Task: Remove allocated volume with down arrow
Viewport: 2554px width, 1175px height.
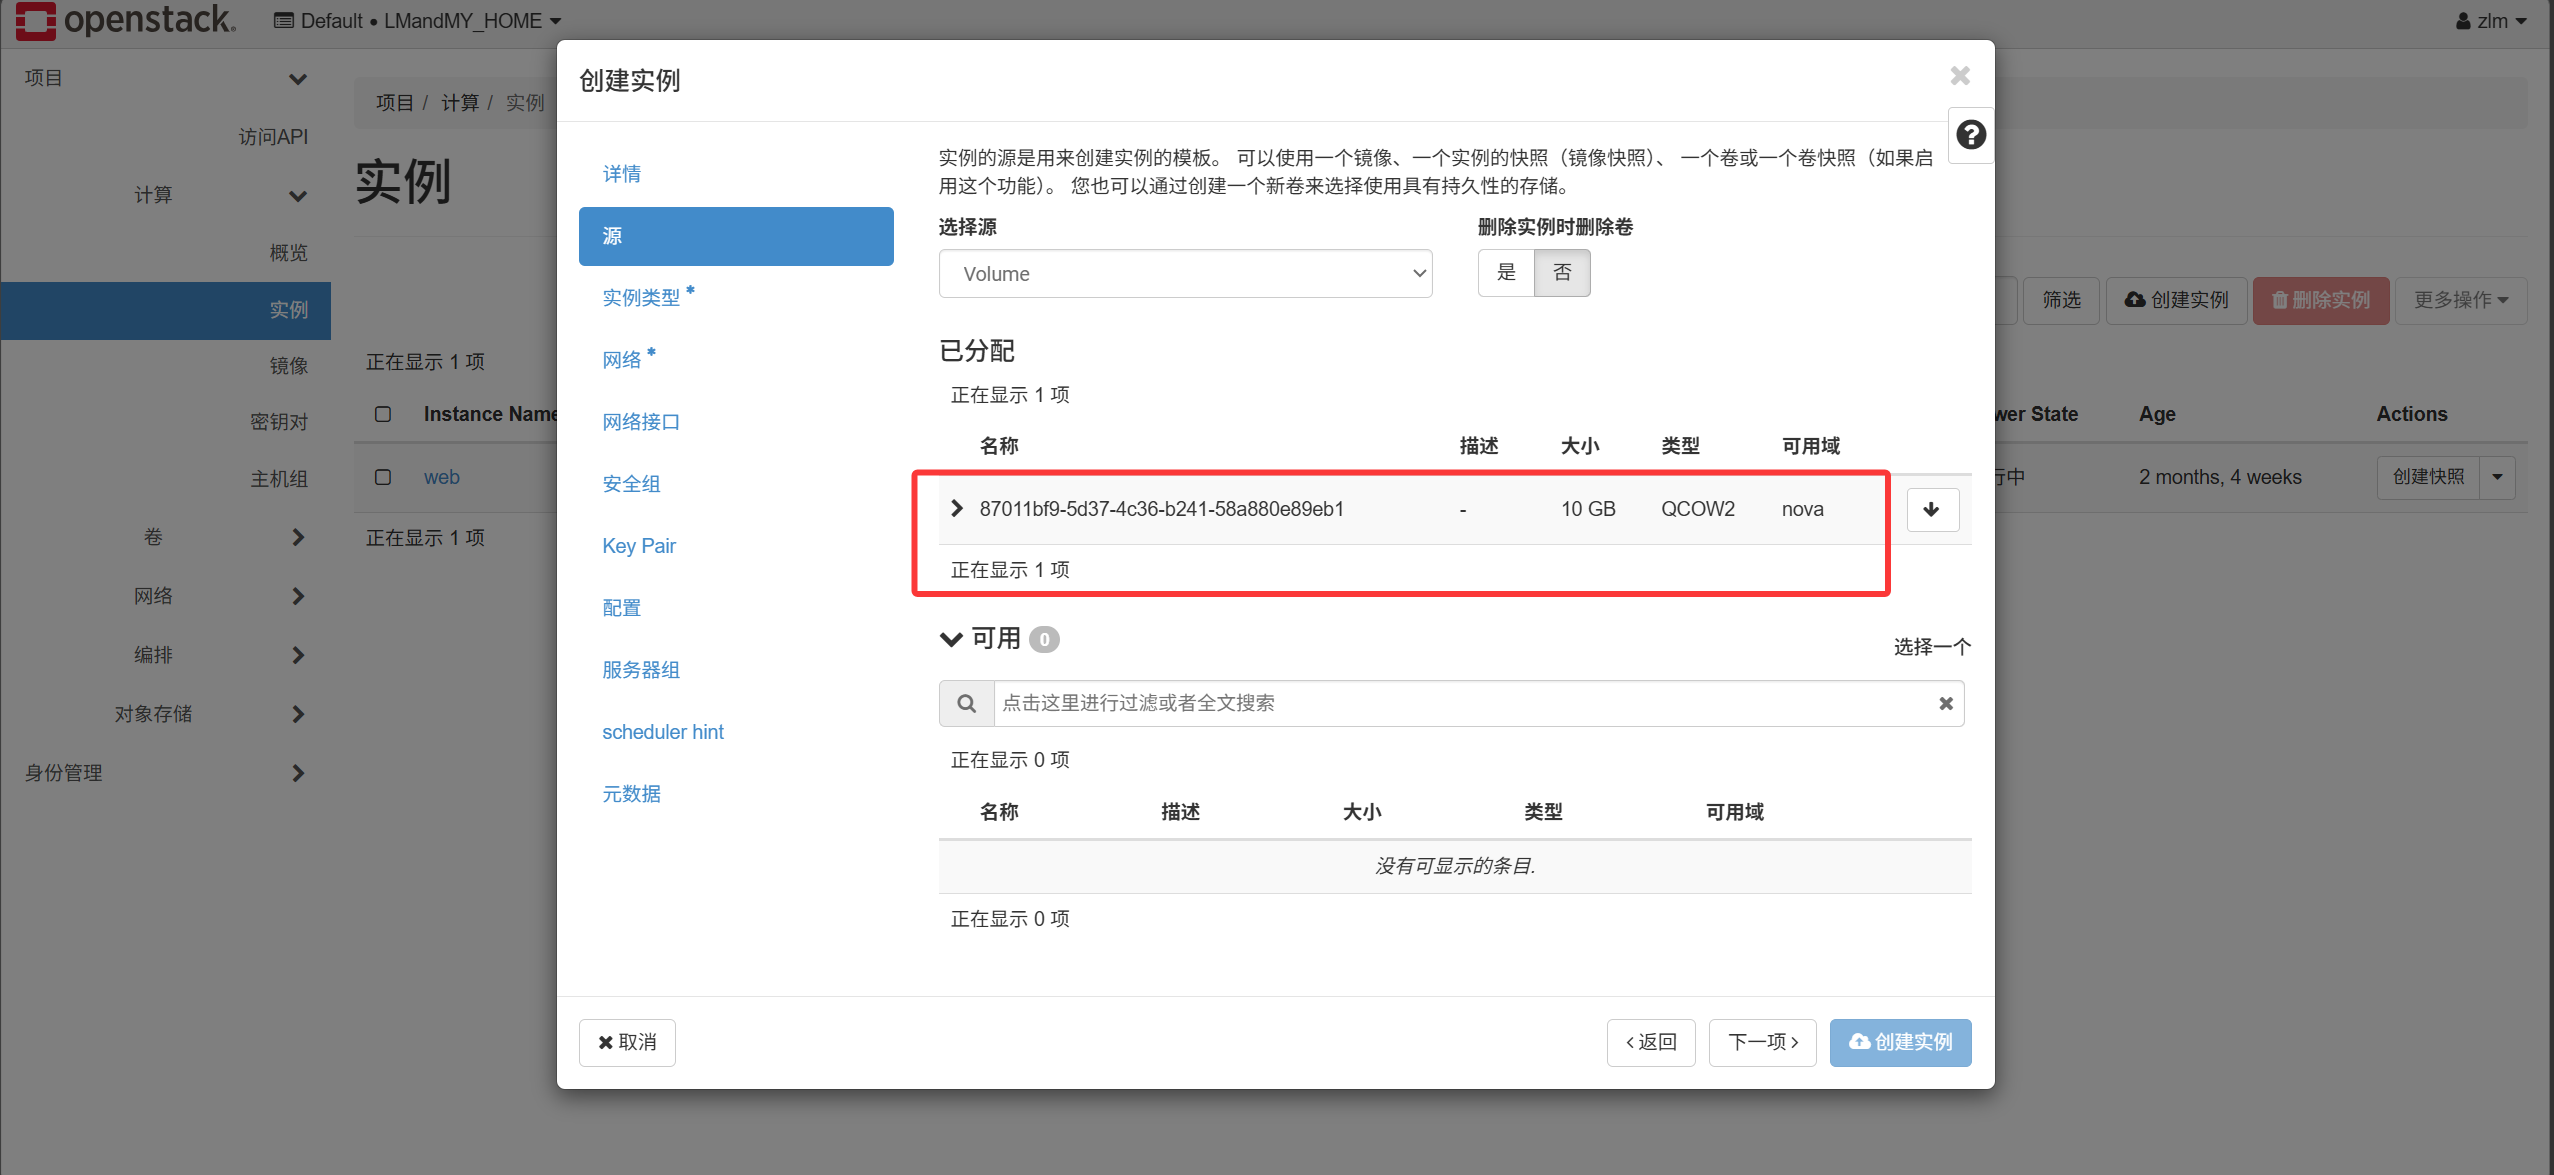Action: point(1932,510)
